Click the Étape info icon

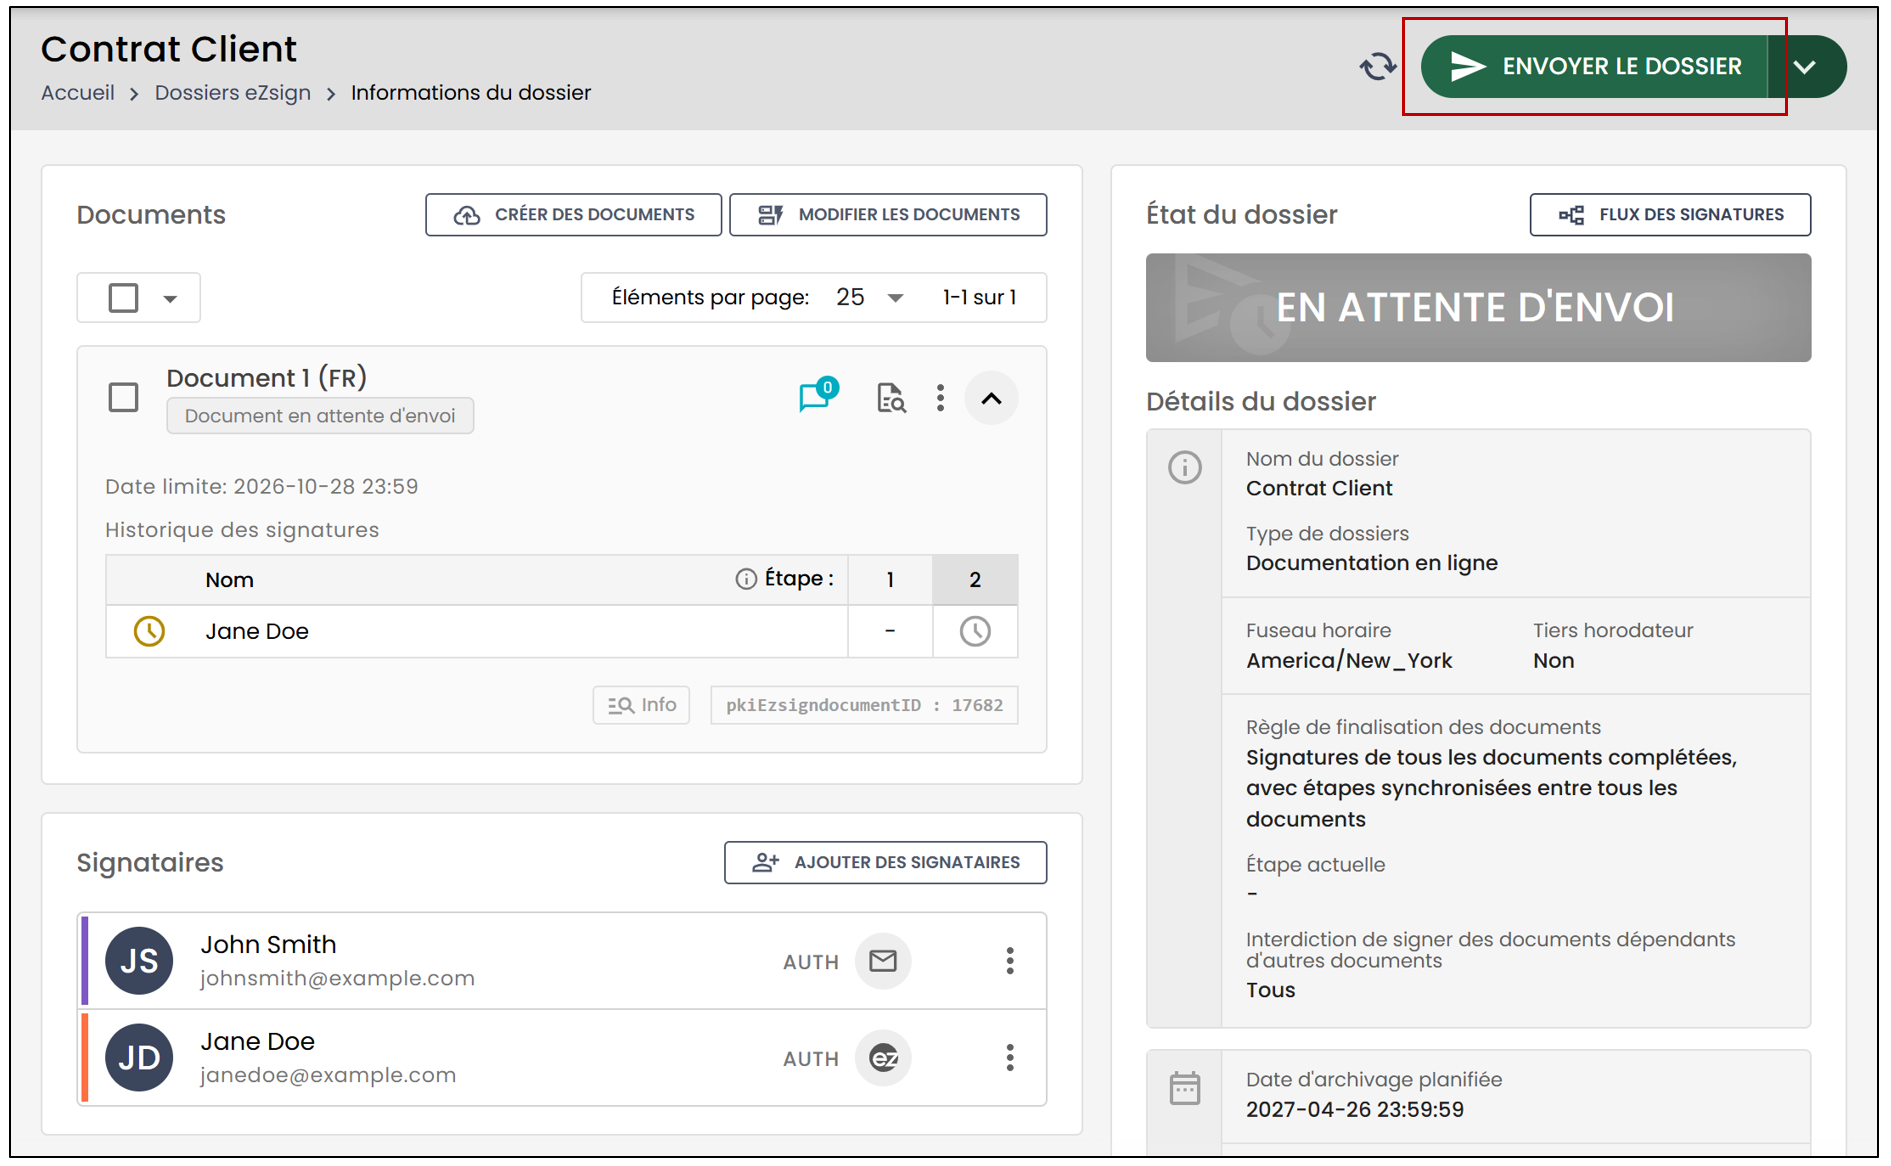(x=746, y=579)
